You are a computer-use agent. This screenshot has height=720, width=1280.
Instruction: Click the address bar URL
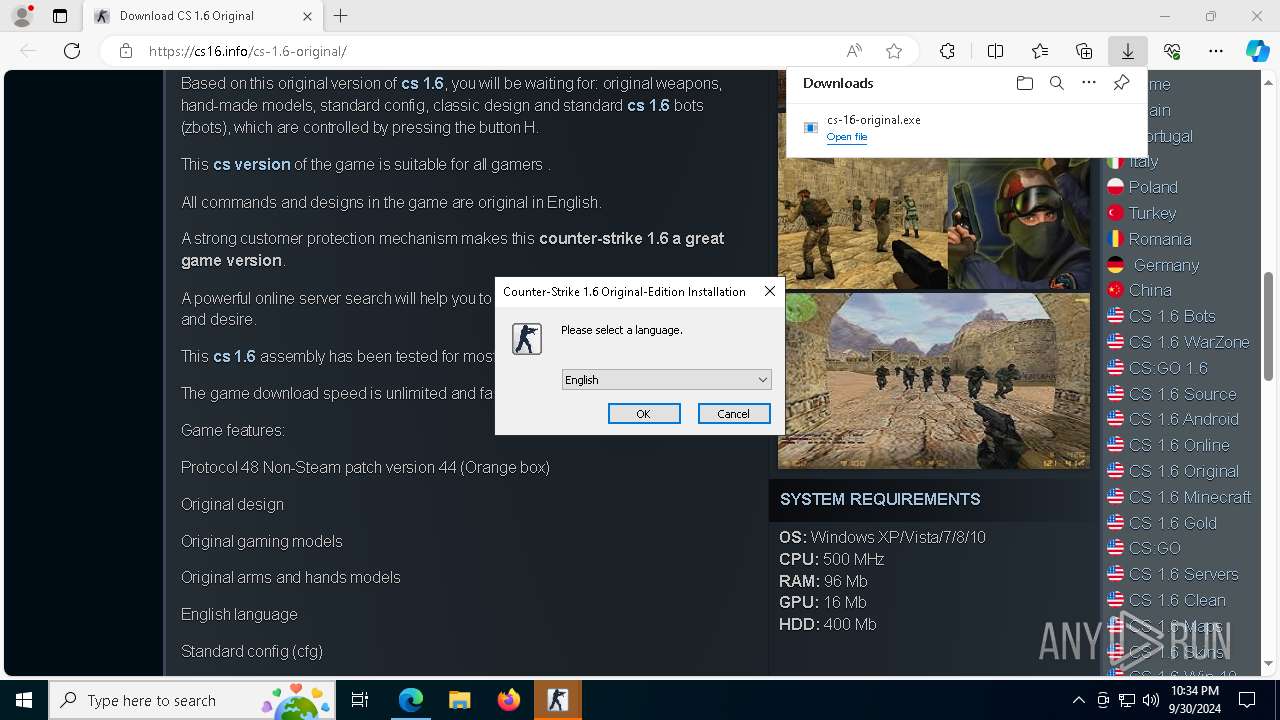247,51
